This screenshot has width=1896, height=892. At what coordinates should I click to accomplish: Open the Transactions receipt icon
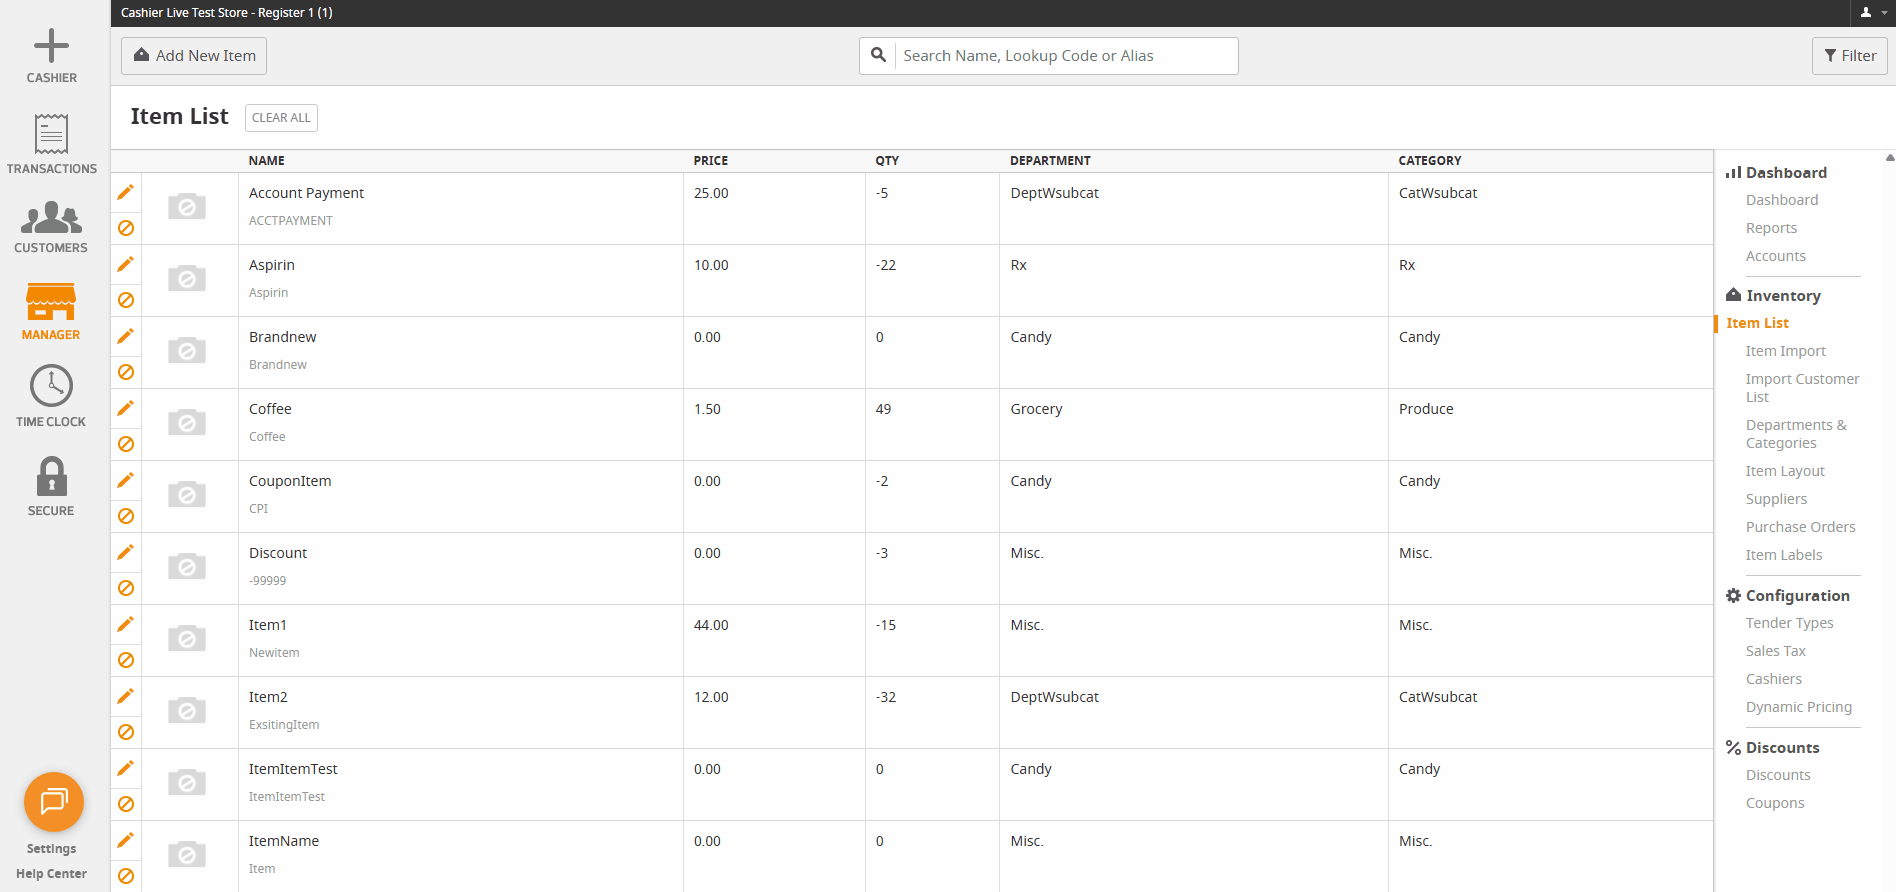(x=51, y=134)
